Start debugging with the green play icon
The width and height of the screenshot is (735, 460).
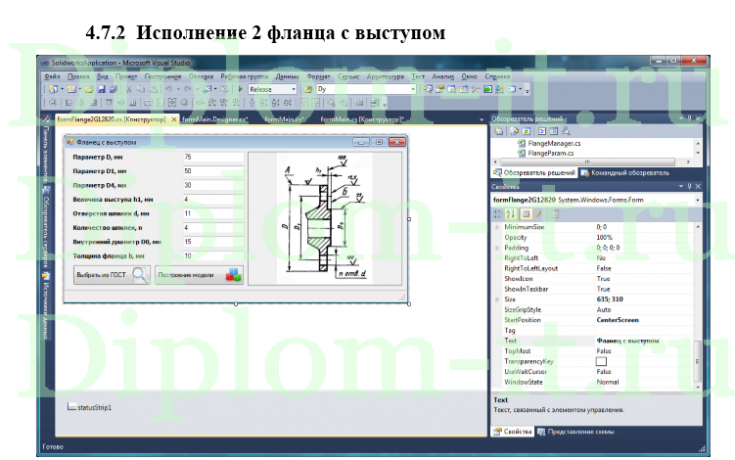coord(240,89)
